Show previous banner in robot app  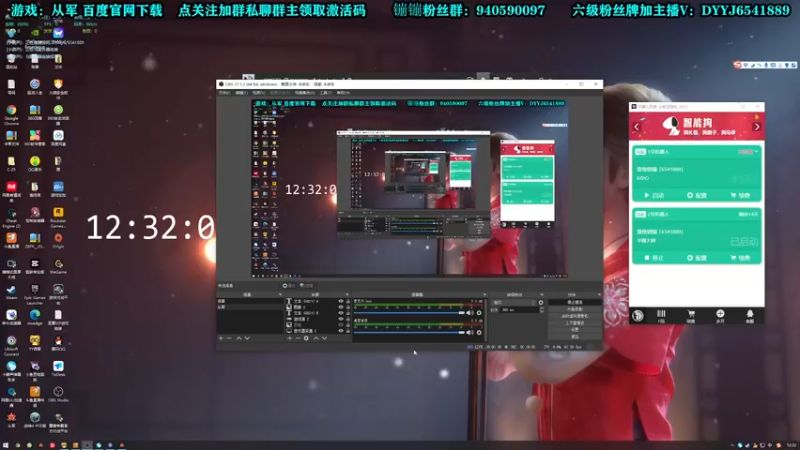click(636, 127)
